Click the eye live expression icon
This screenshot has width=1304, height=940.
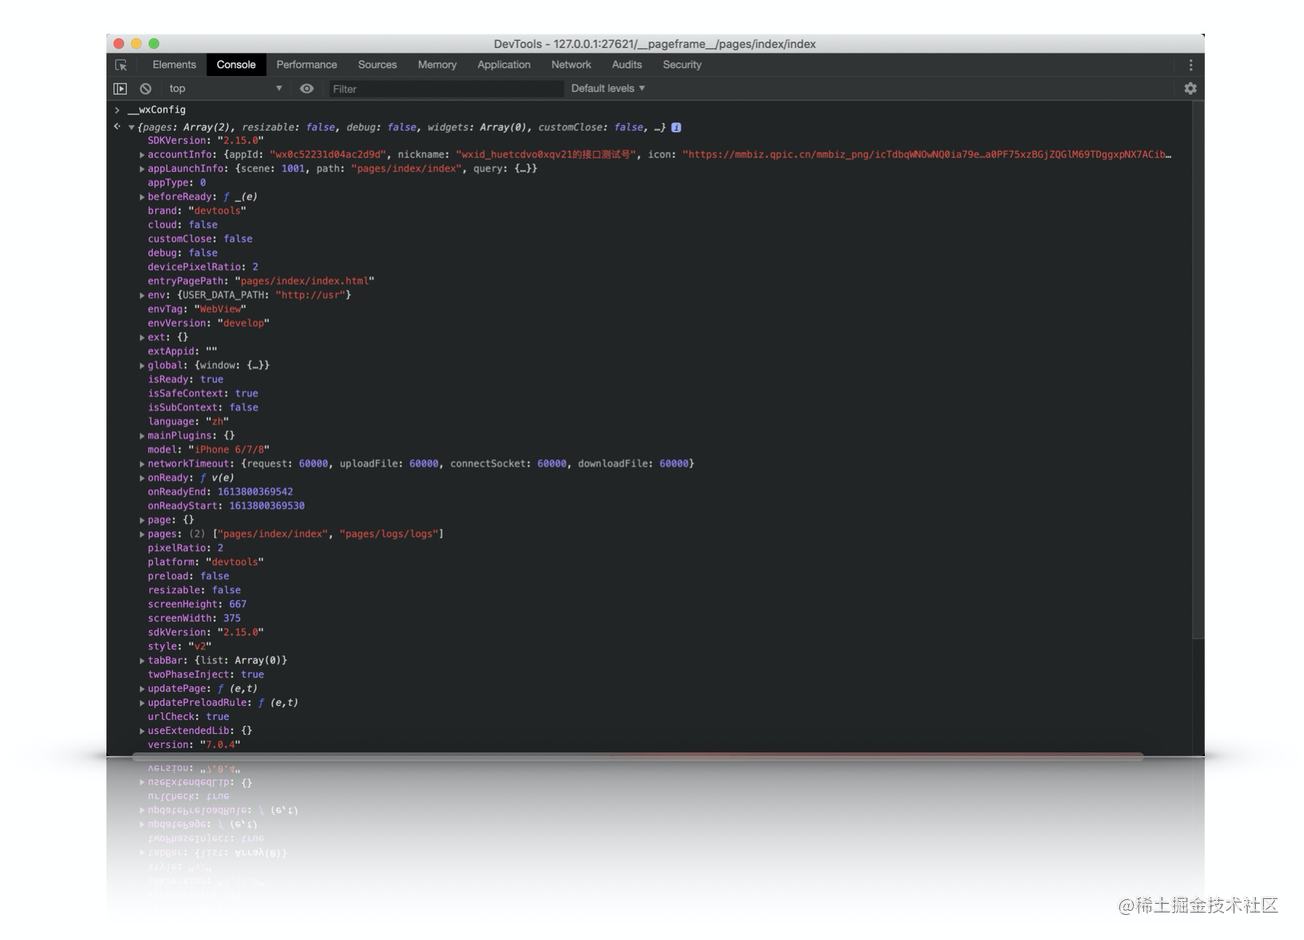point(307,89)
